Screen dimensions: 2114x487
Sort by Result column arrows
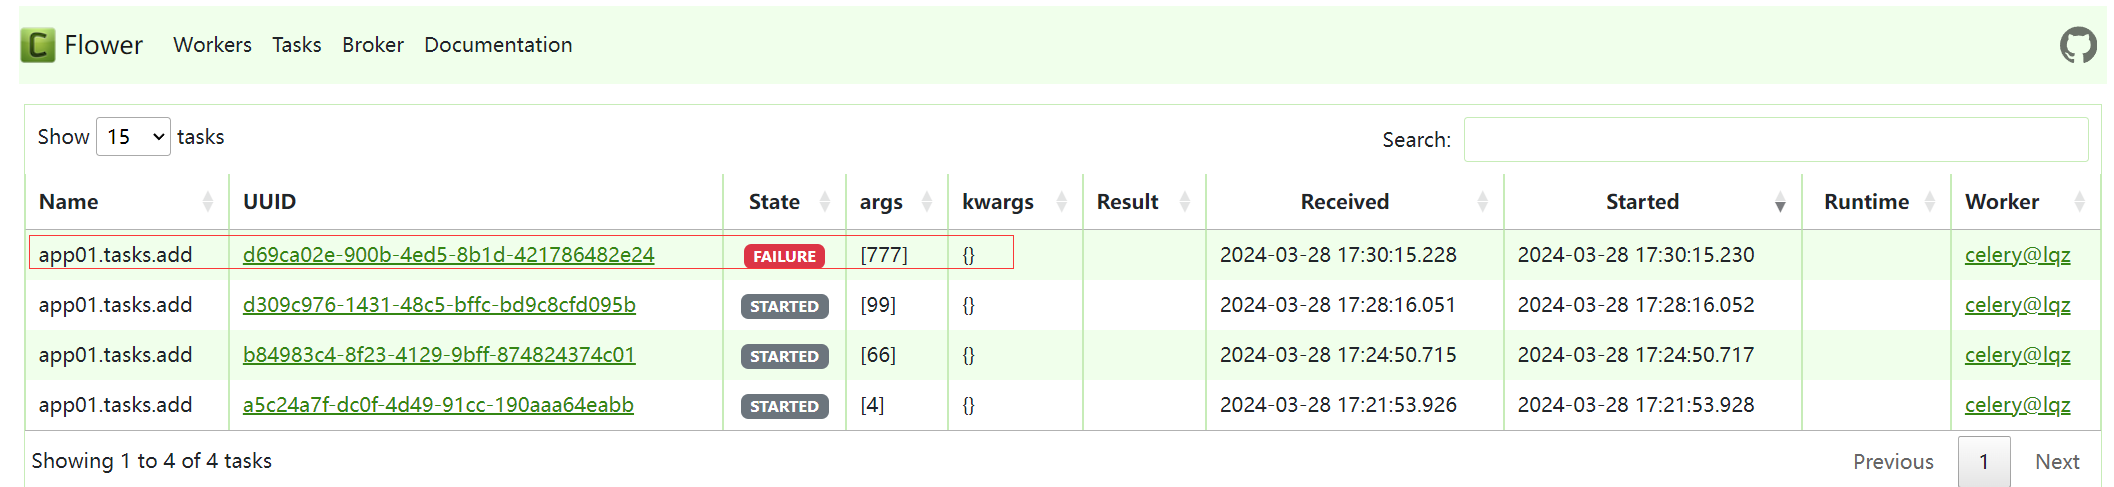click(1184, 202)
